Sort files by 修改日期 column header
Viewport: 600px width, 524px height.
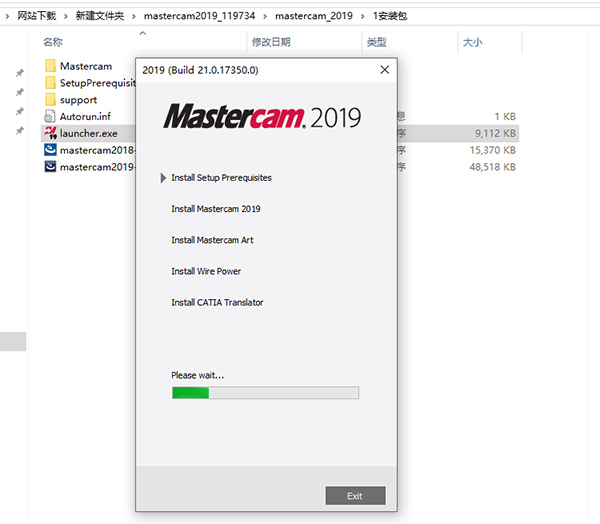click(271, 42)
